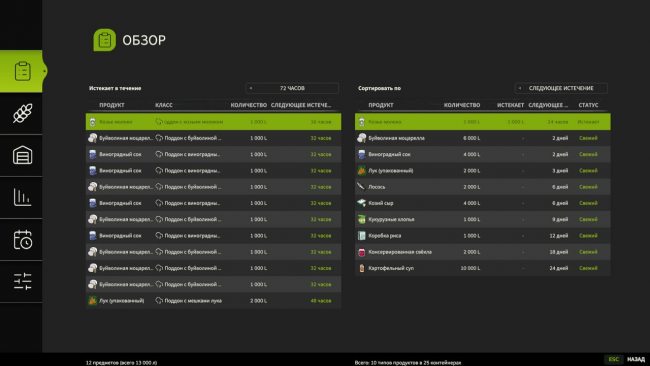The height and width of the screenshot is (366, 650).
Task: Click Свежий status in the Лосось row
Action: click(588, 187)
